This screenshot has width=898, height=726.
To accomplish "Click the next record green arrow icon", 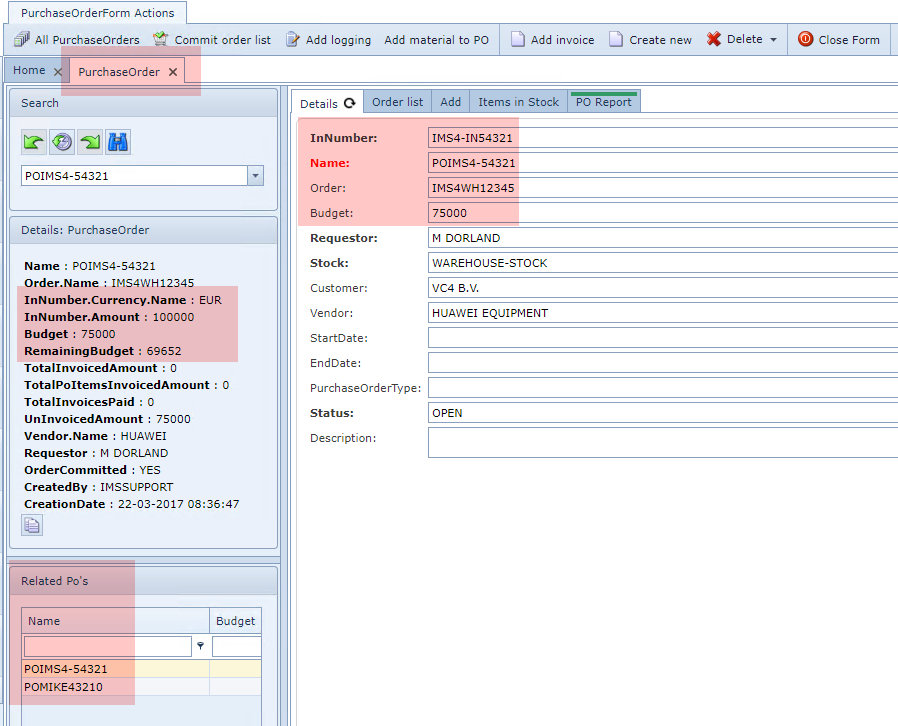I will 90,142.
